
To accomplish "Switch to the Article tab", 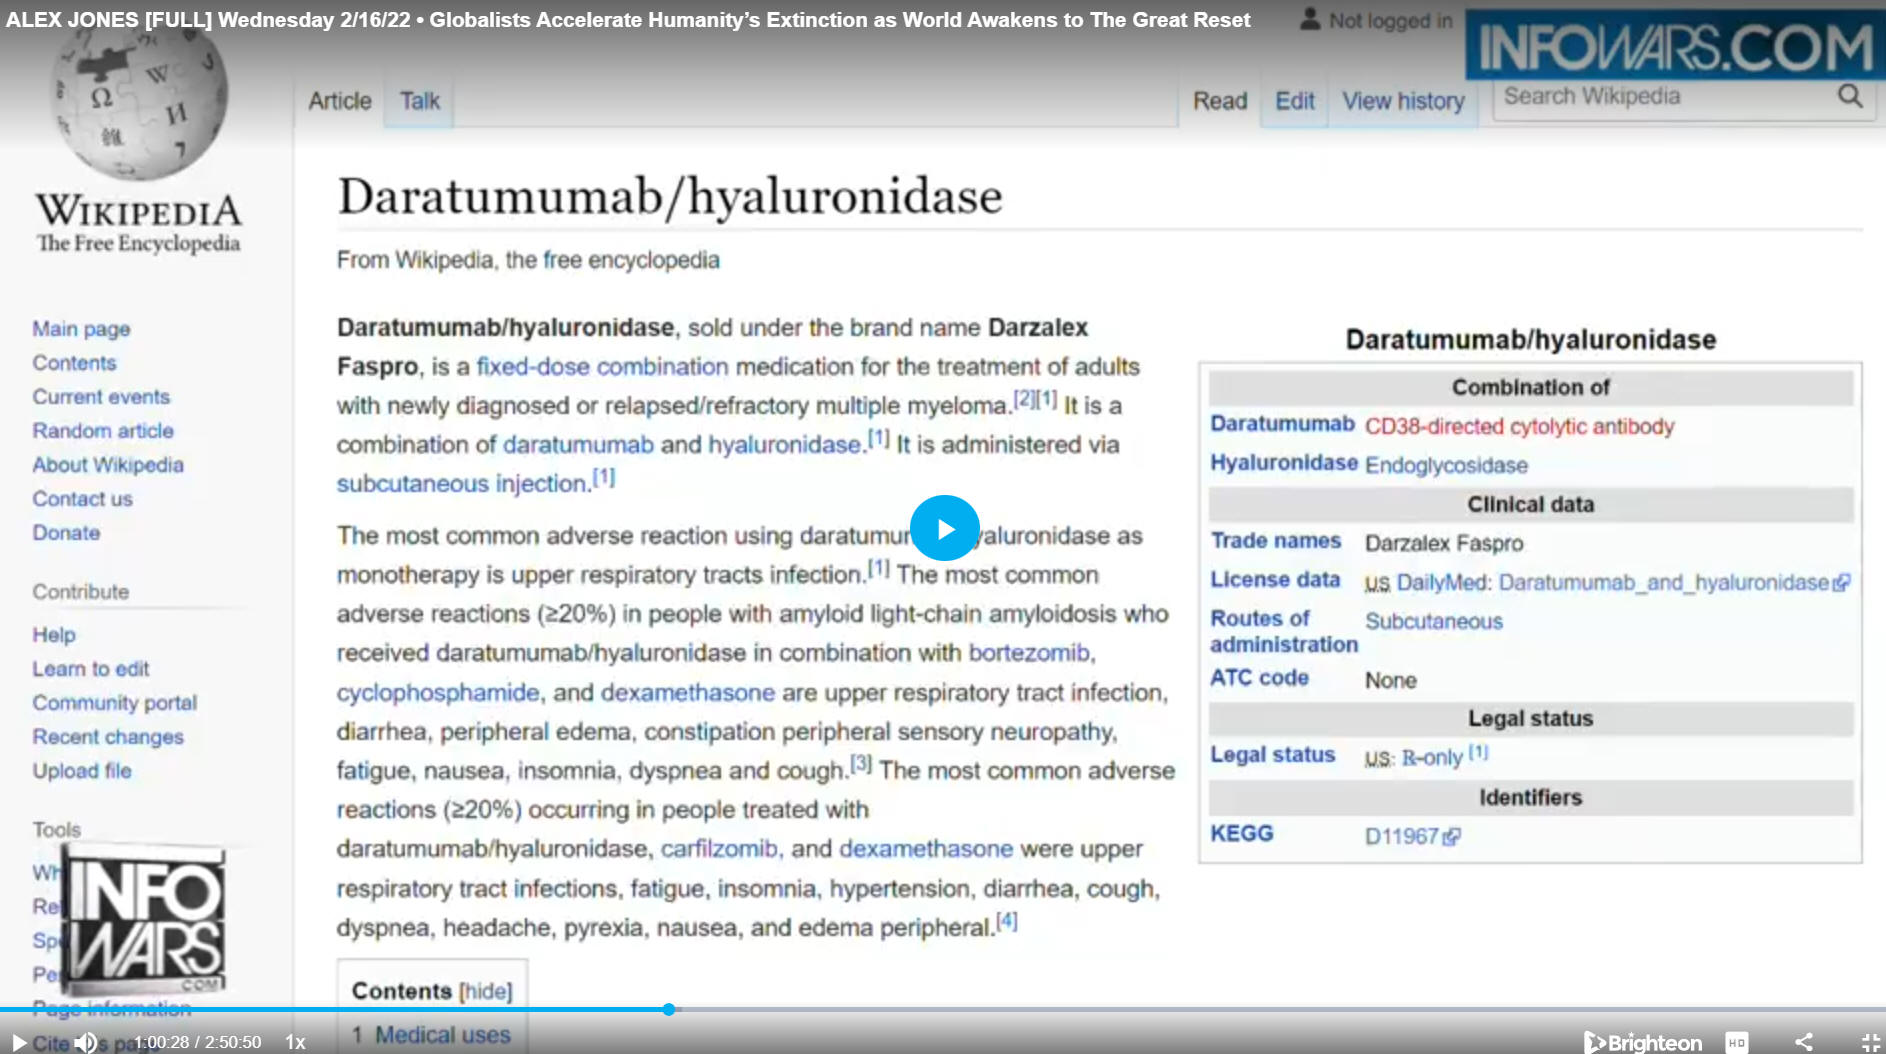I will tap(340, 101).
